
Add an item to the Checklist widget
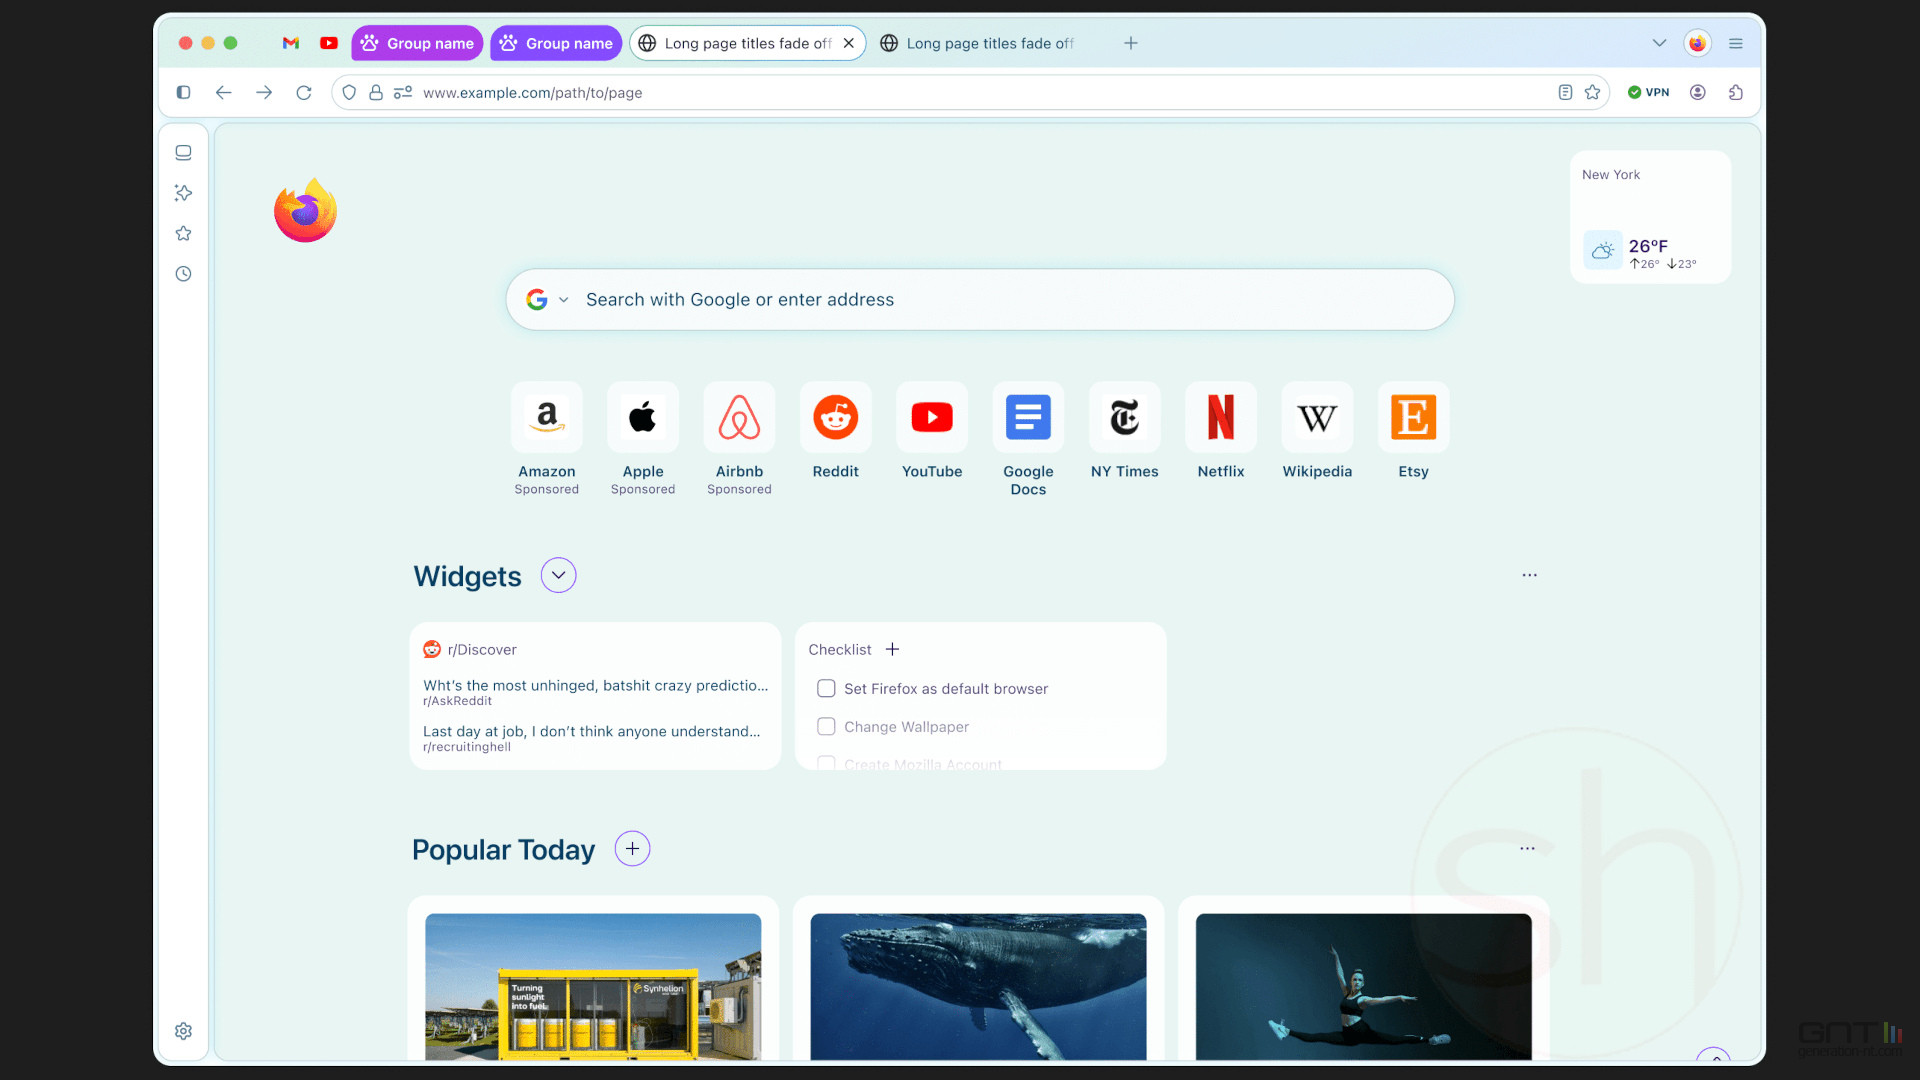point(891,649)
